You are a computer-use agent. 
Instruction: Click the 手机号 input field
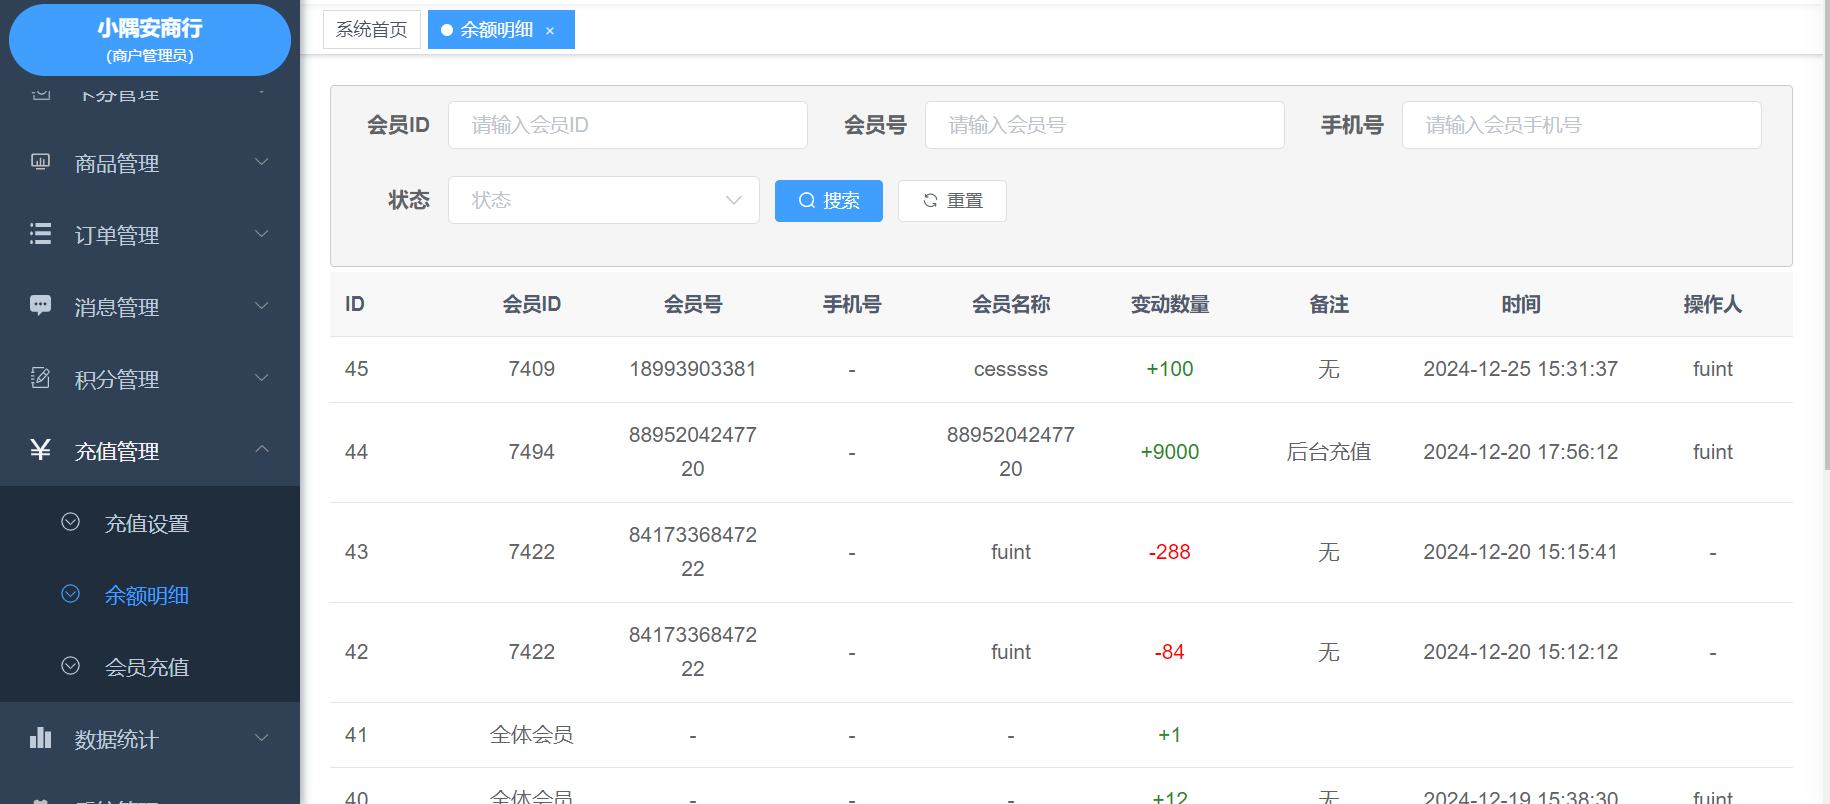(1581, 125)
